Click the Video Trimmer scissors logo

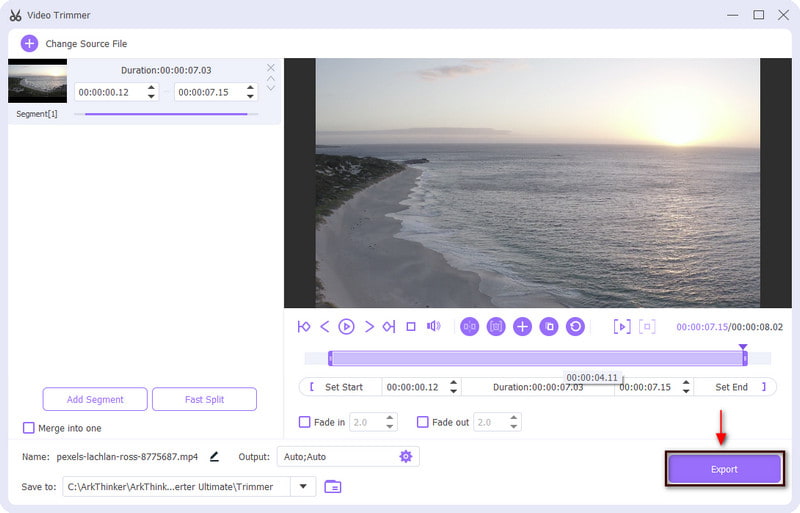click(15, 15)
